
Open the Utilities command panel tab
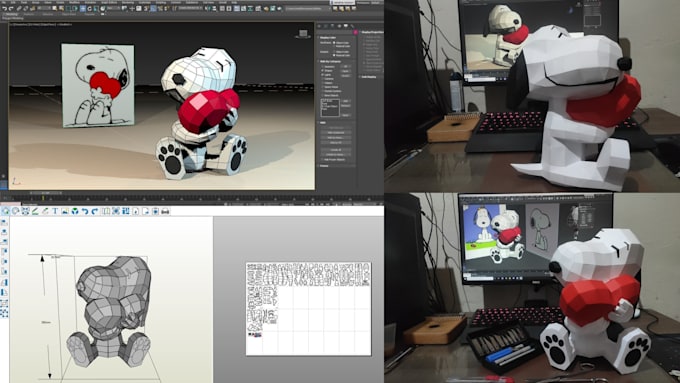352,26
